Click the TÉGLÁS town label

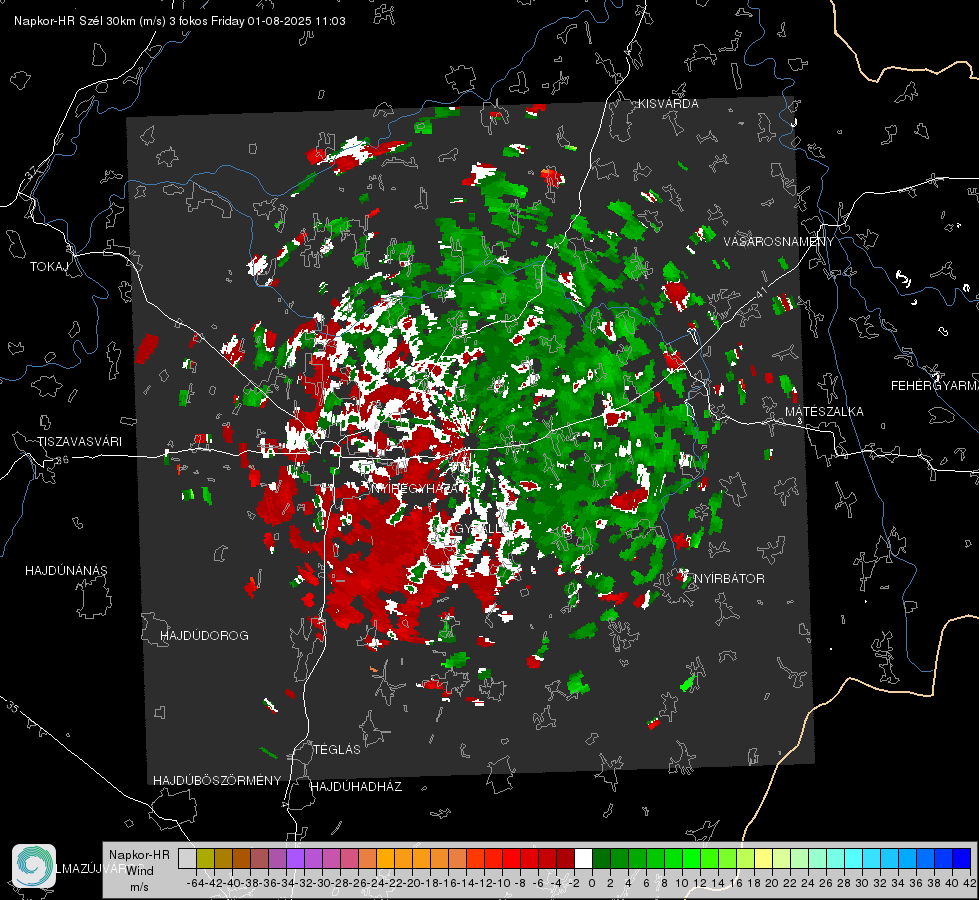click(337, 749)
